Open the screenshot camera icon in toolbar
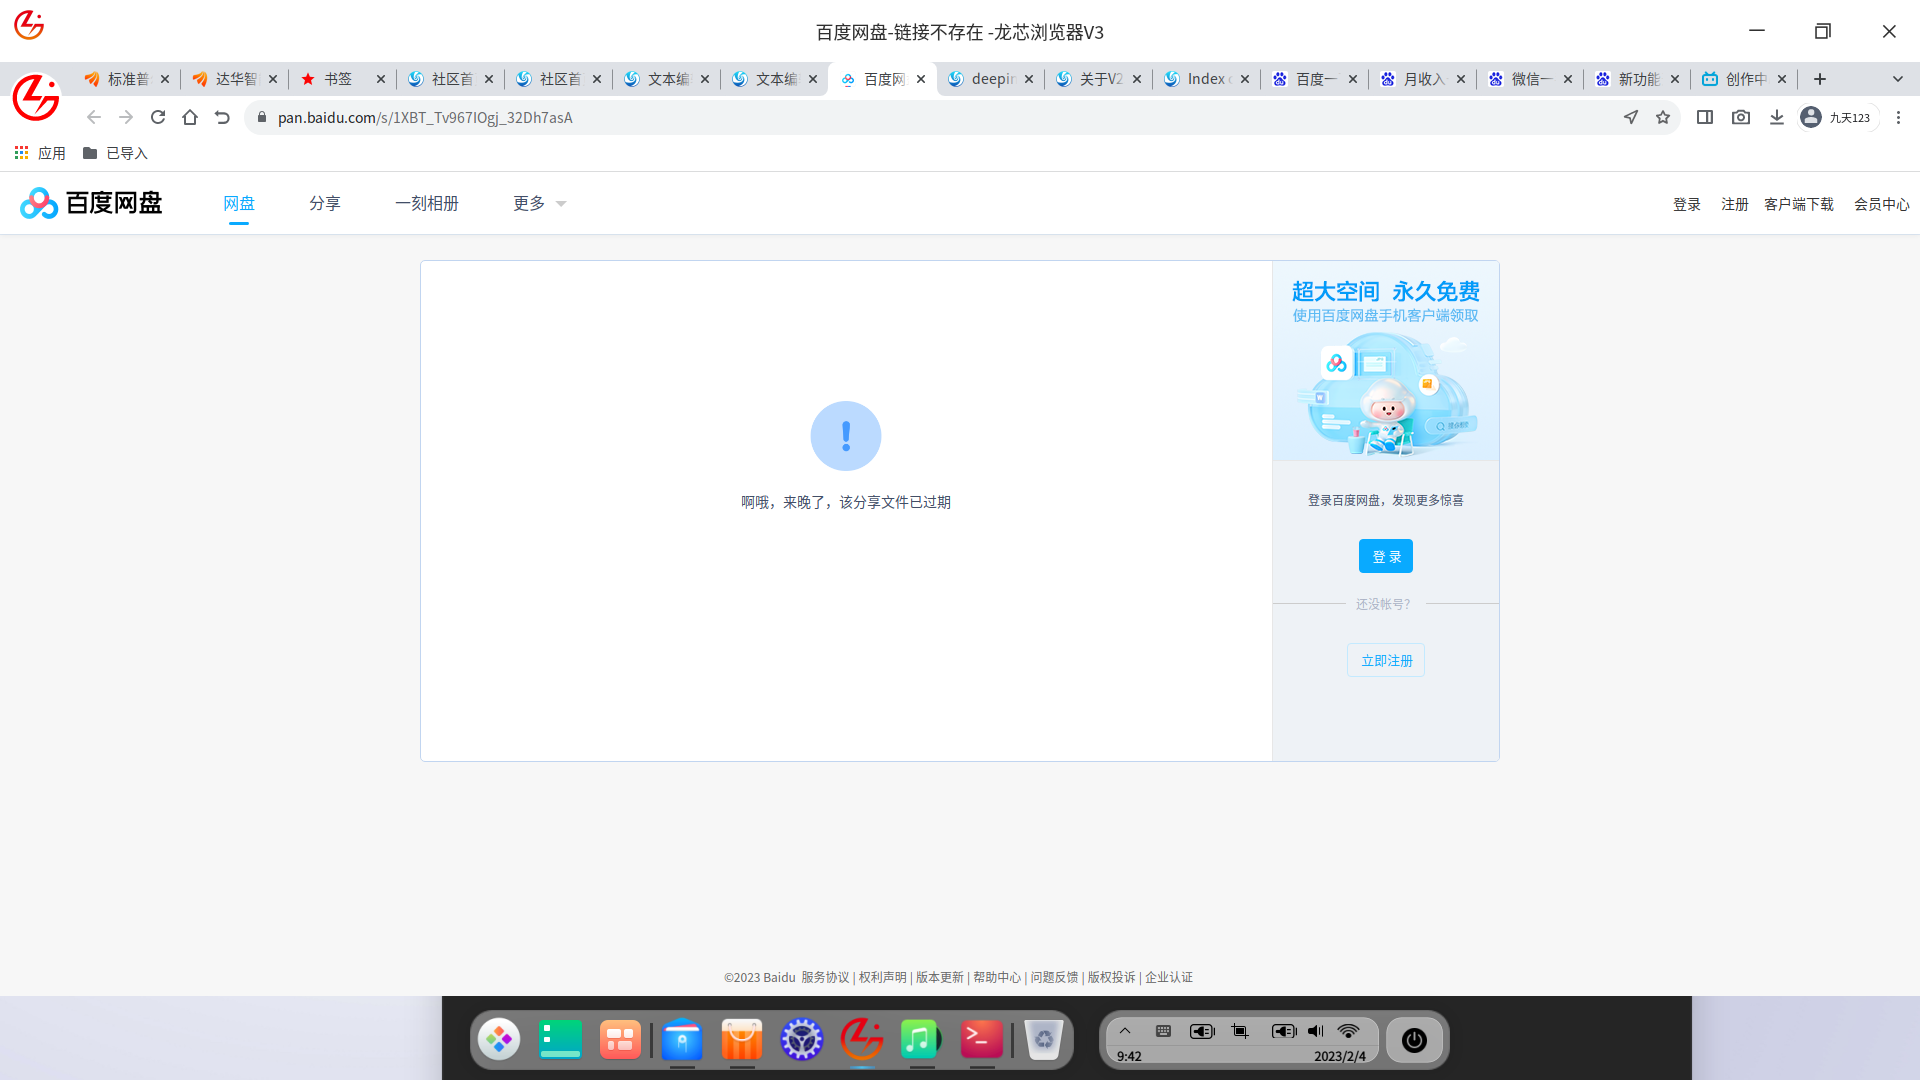The width and height of the screenshot is (1920, 1080). [x=1741, y=117]
